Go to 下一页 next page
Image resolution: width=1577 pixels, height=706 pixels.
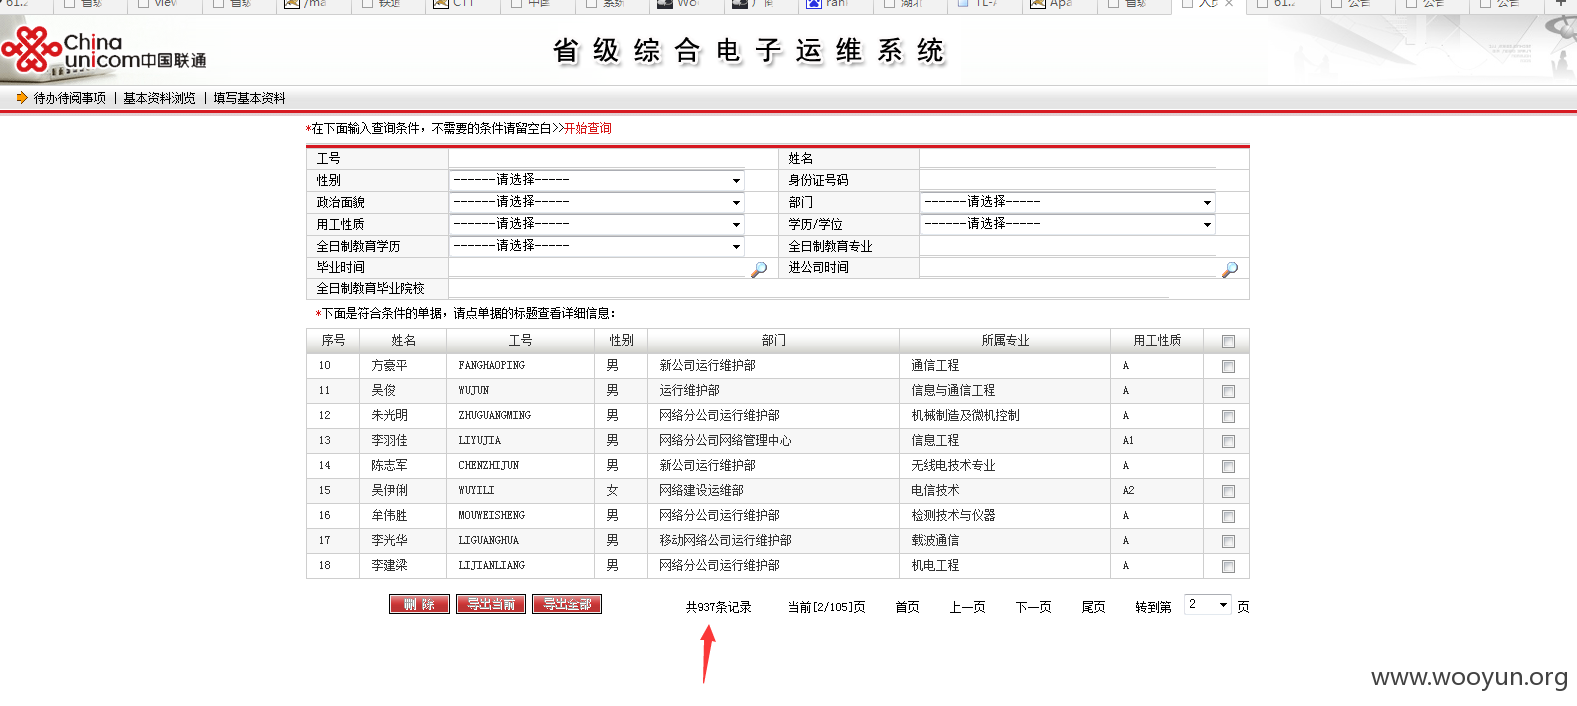(x=1033, y=607)
